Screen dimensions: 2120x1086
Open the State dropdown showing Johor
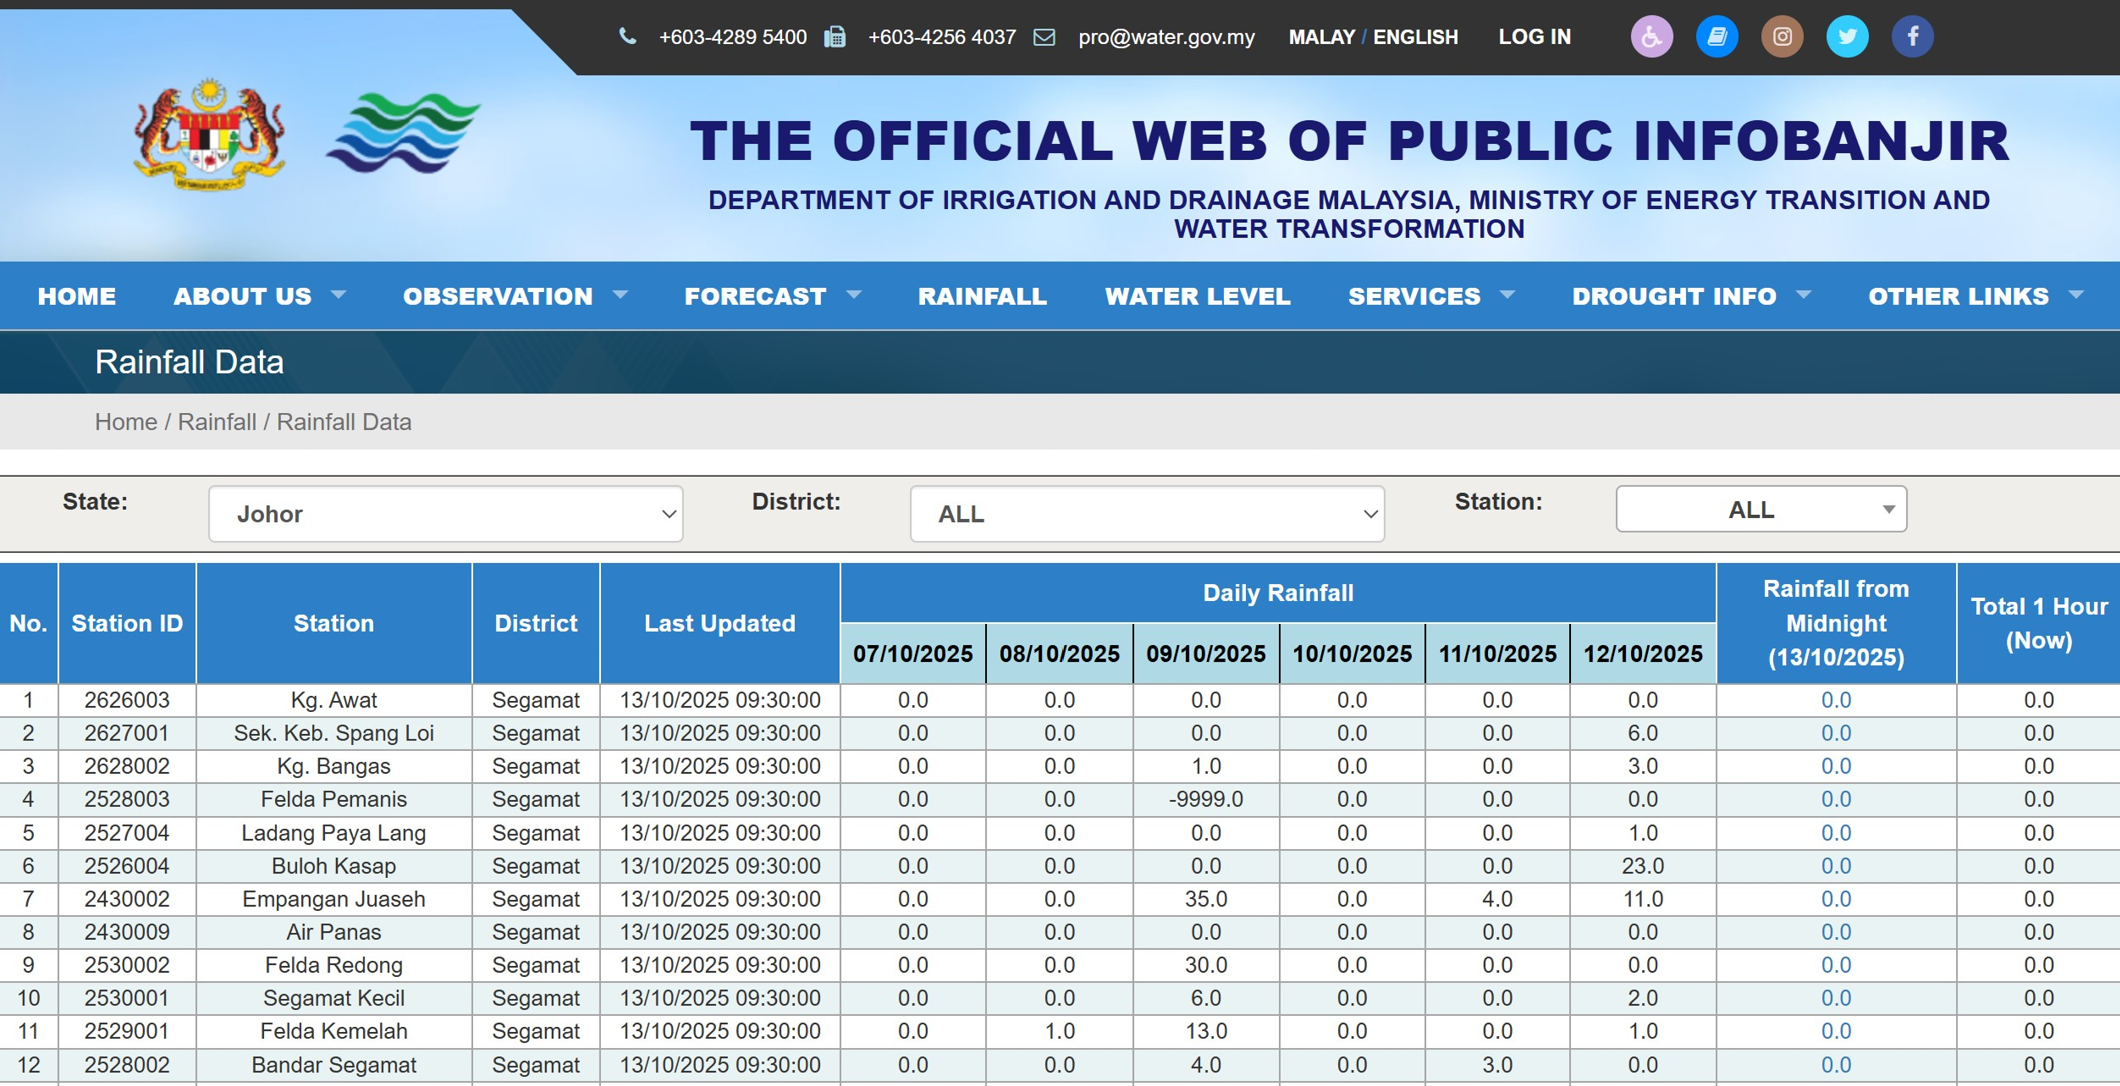[x=446, y=514]
